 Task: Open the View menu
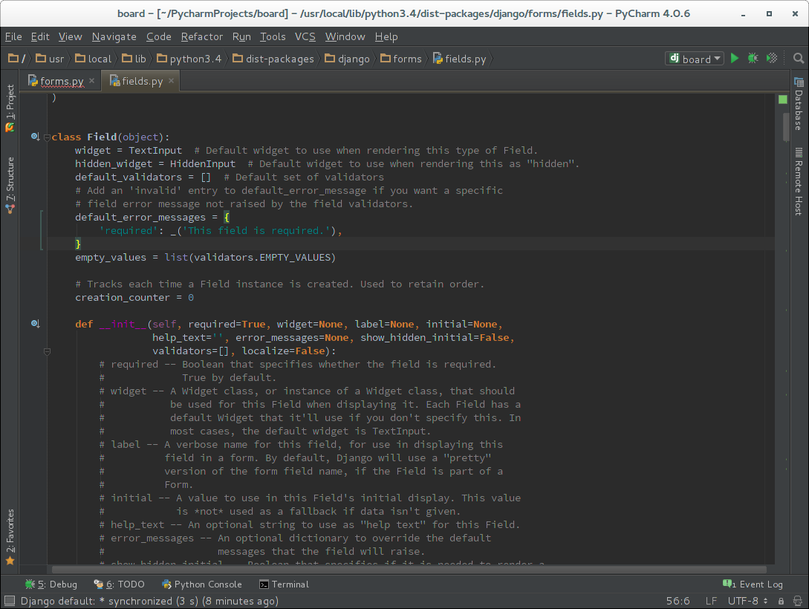coord(70,37)
